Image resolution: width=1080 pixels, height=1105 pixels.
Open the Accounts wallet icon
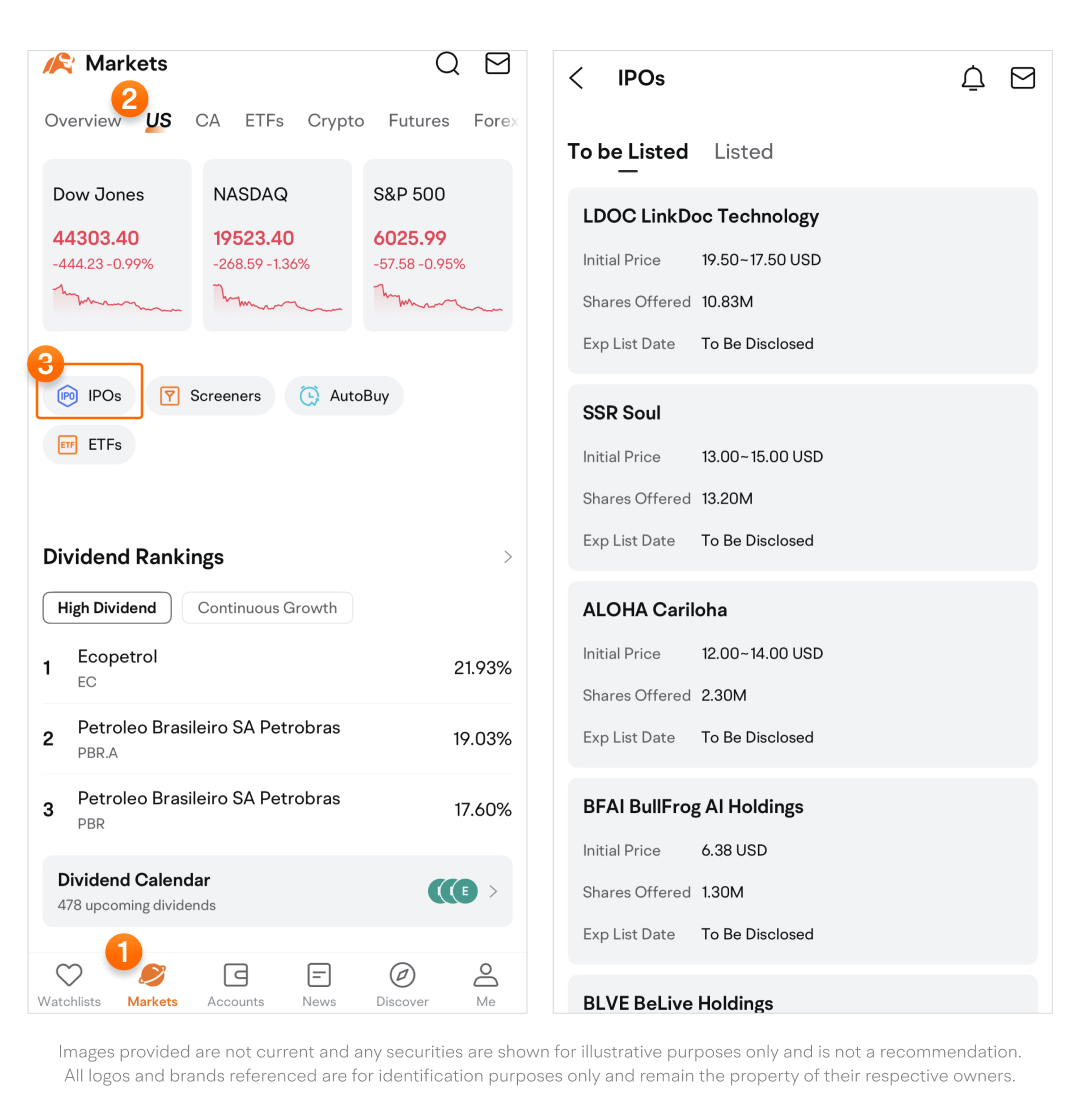[x=236, y=975]
